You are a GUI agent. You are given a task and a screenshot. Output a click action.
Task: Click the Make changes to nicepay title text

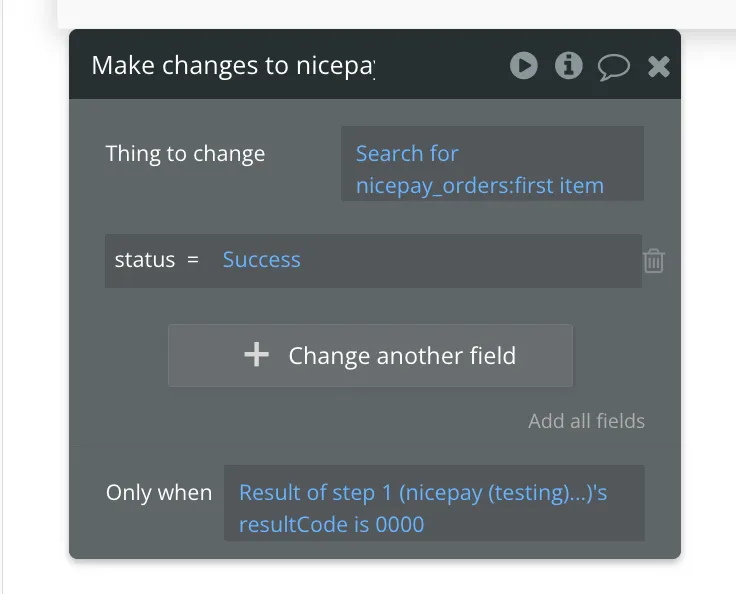click(x=233, y=66)
